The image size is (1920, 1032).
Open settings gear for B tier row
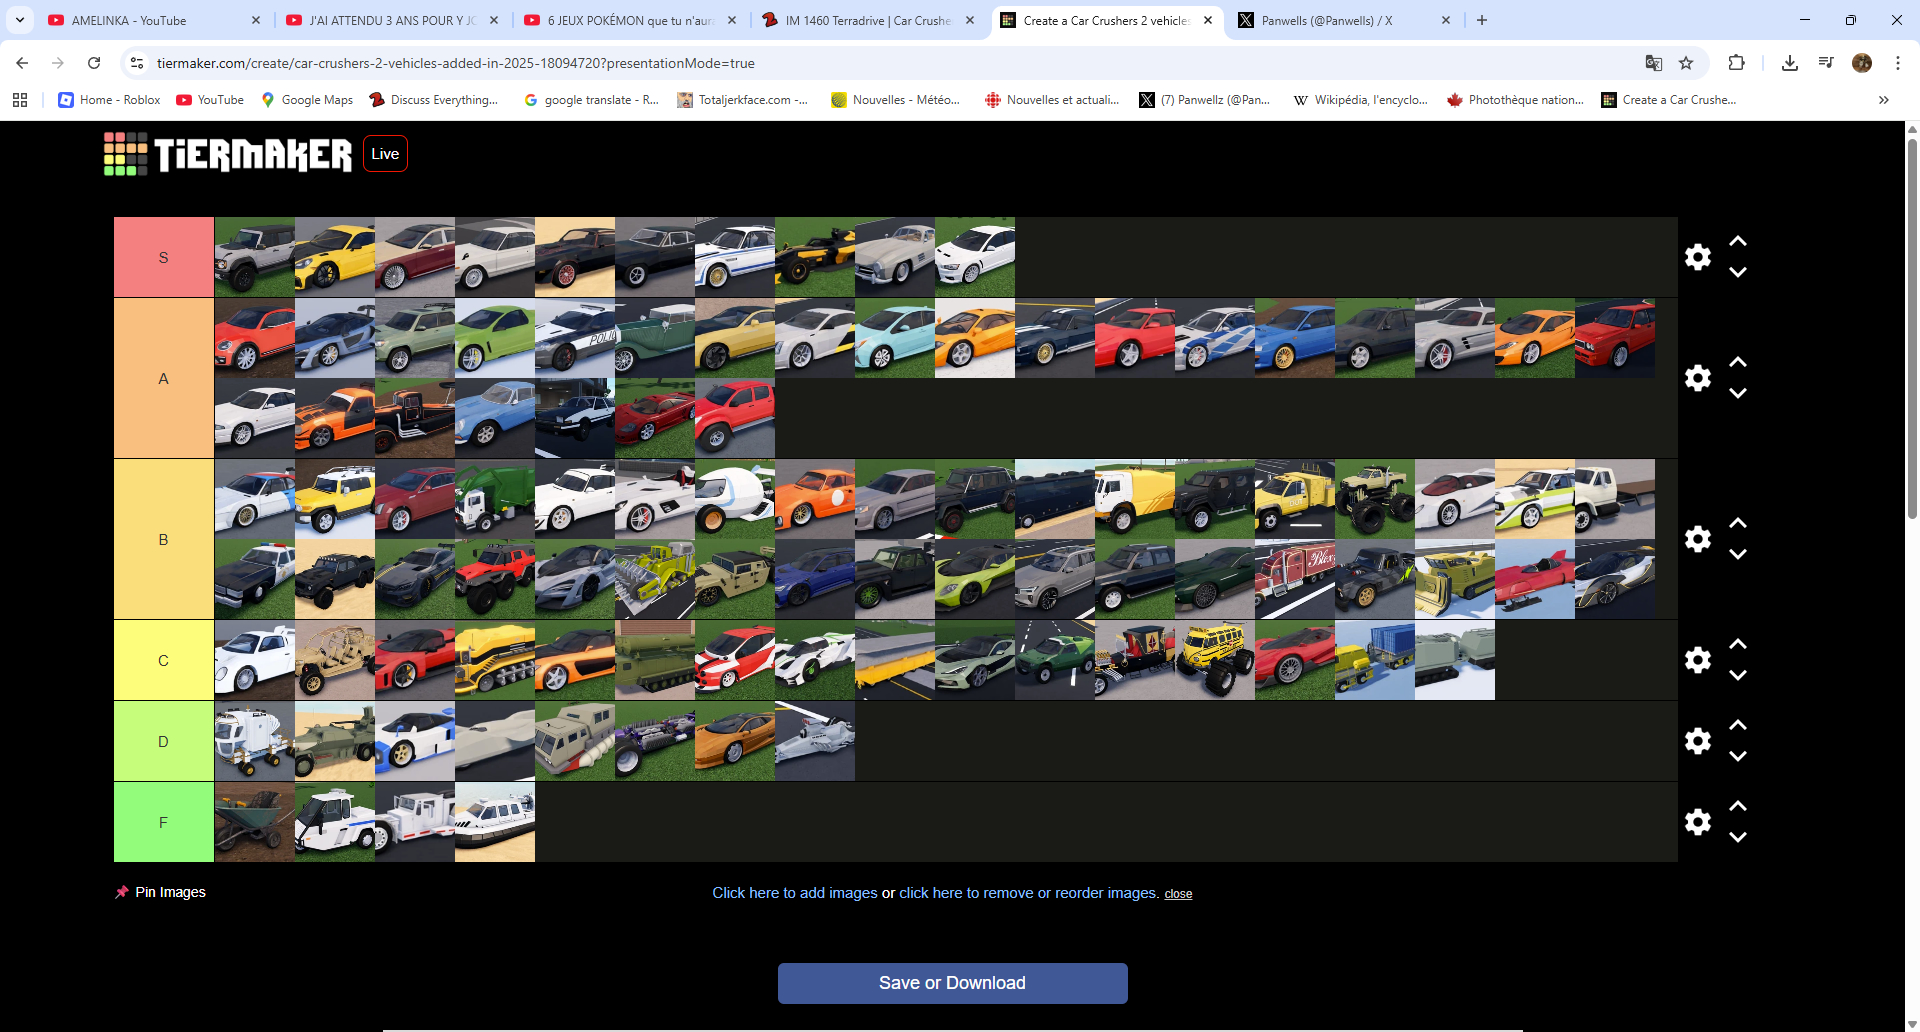pyautogui.click(x=1697, y=539)
